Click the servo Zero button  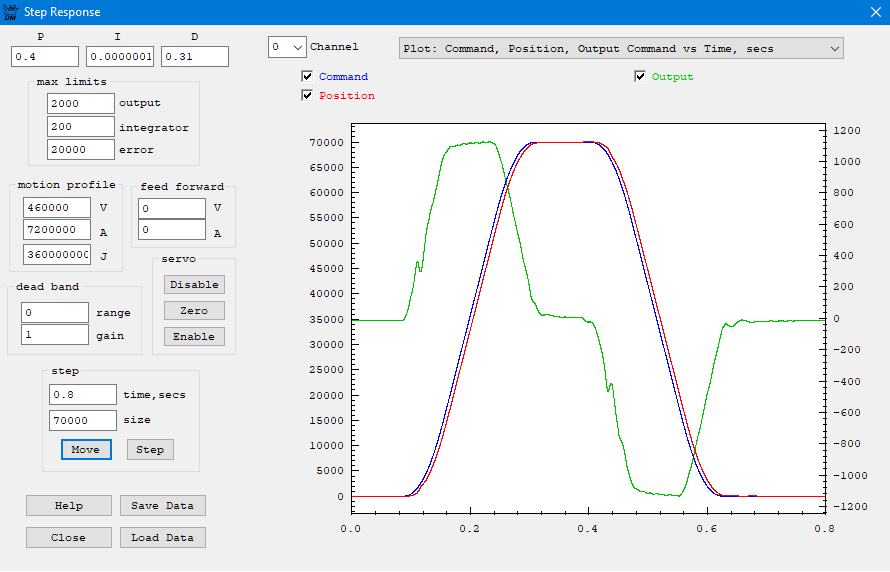194,311
